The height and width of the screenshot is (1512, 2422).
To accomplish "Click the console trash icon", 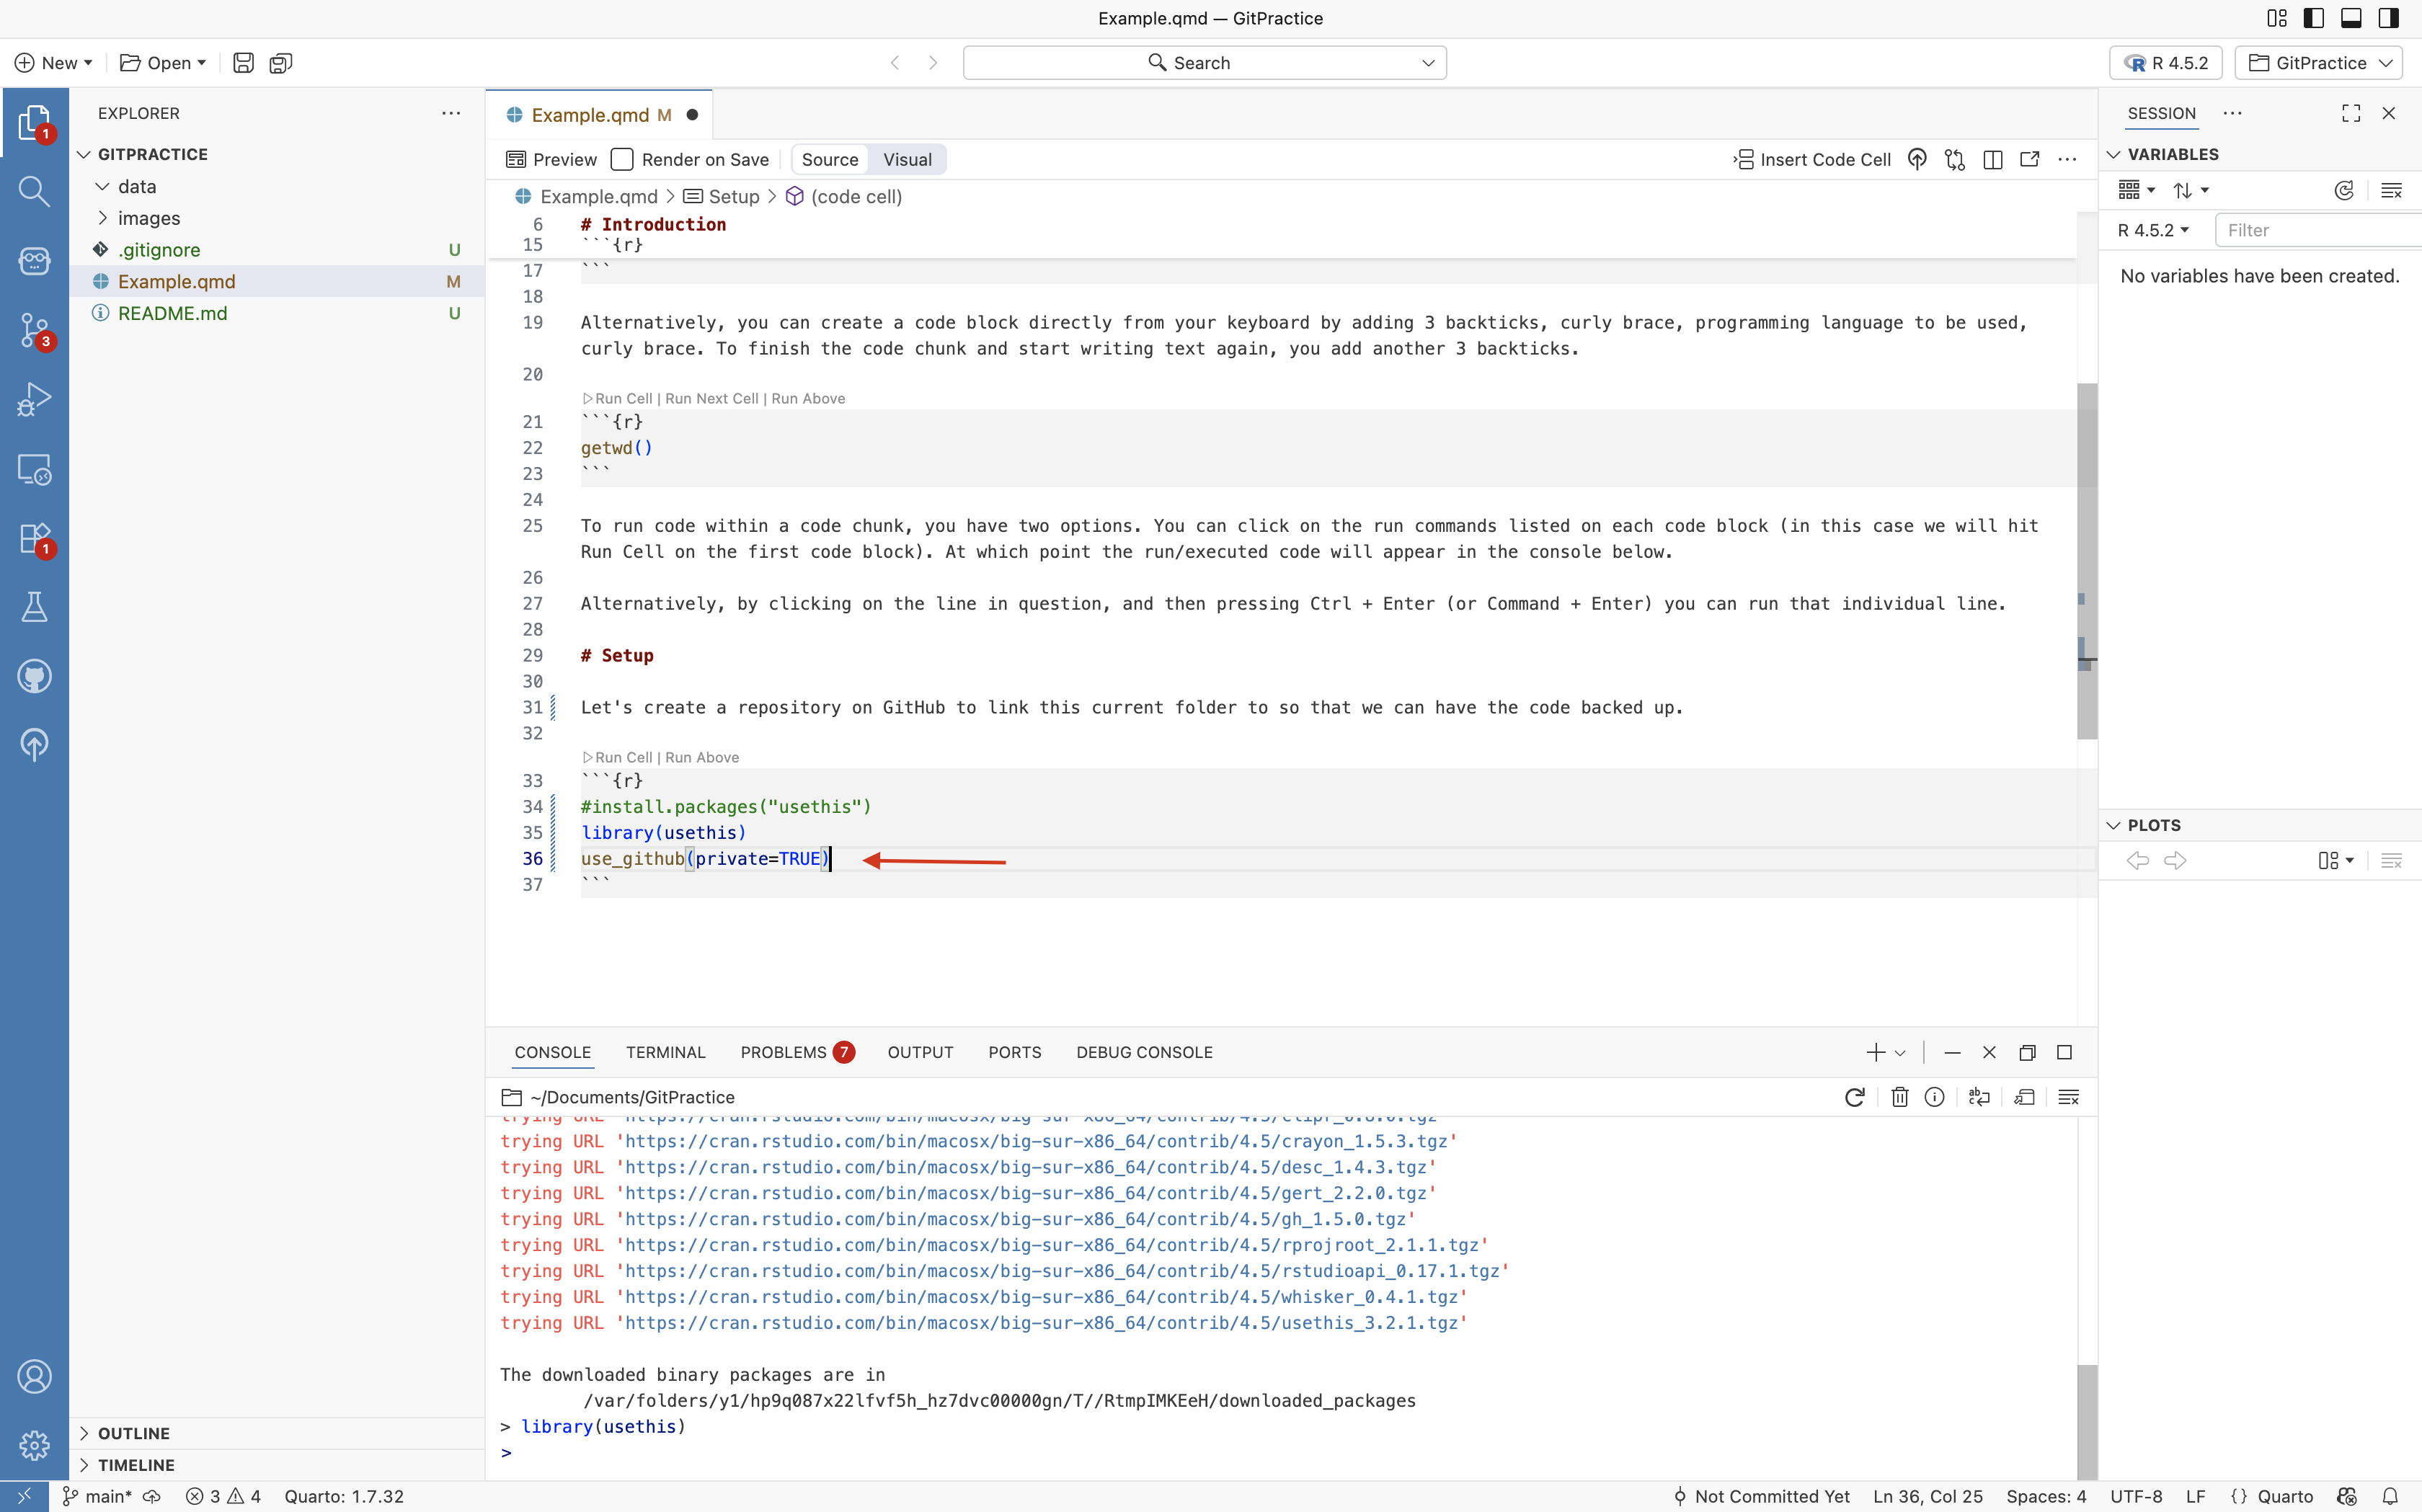I will click(1899, 1097).
